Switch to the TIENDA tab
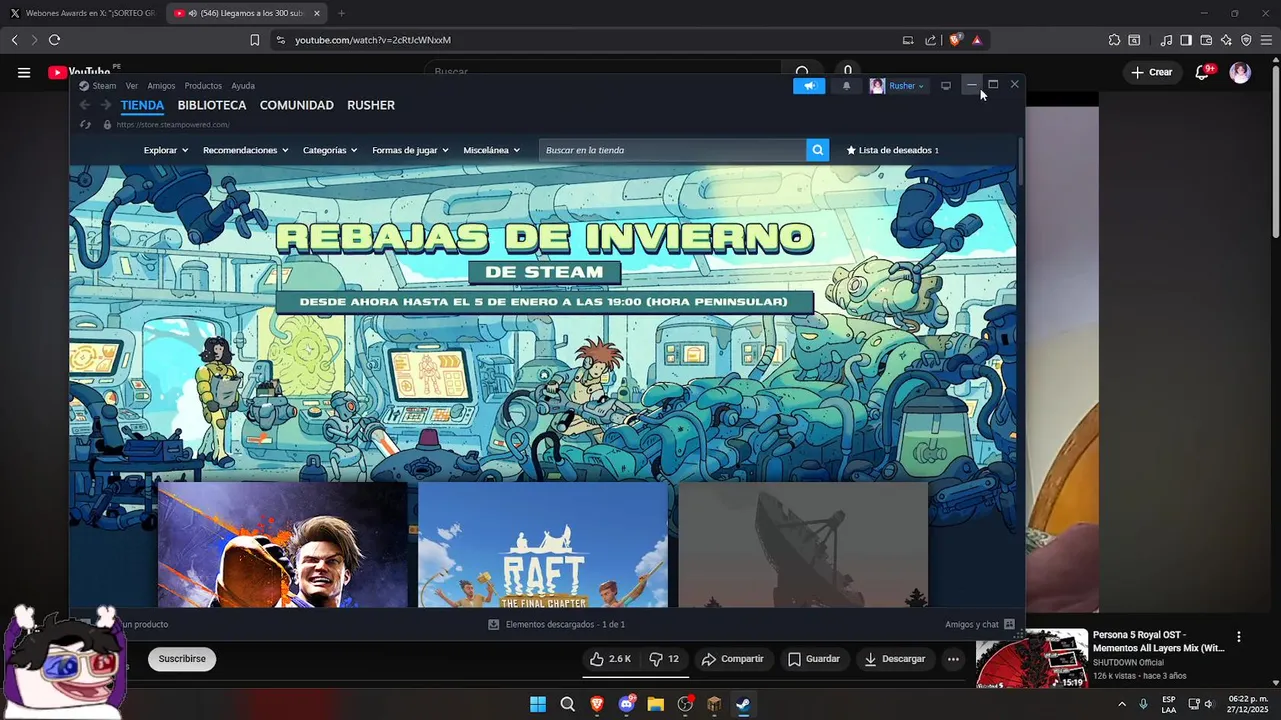1281x720 pixels. 142,105
